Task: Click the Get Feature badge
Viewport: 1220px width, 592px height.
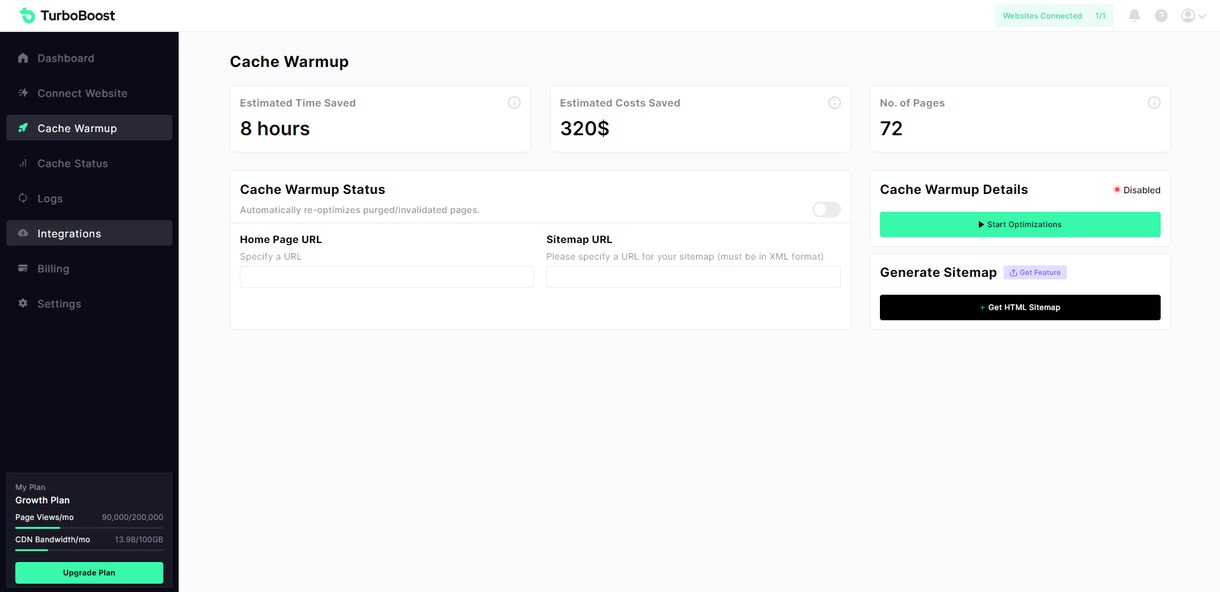Action: click(1036, 272)
